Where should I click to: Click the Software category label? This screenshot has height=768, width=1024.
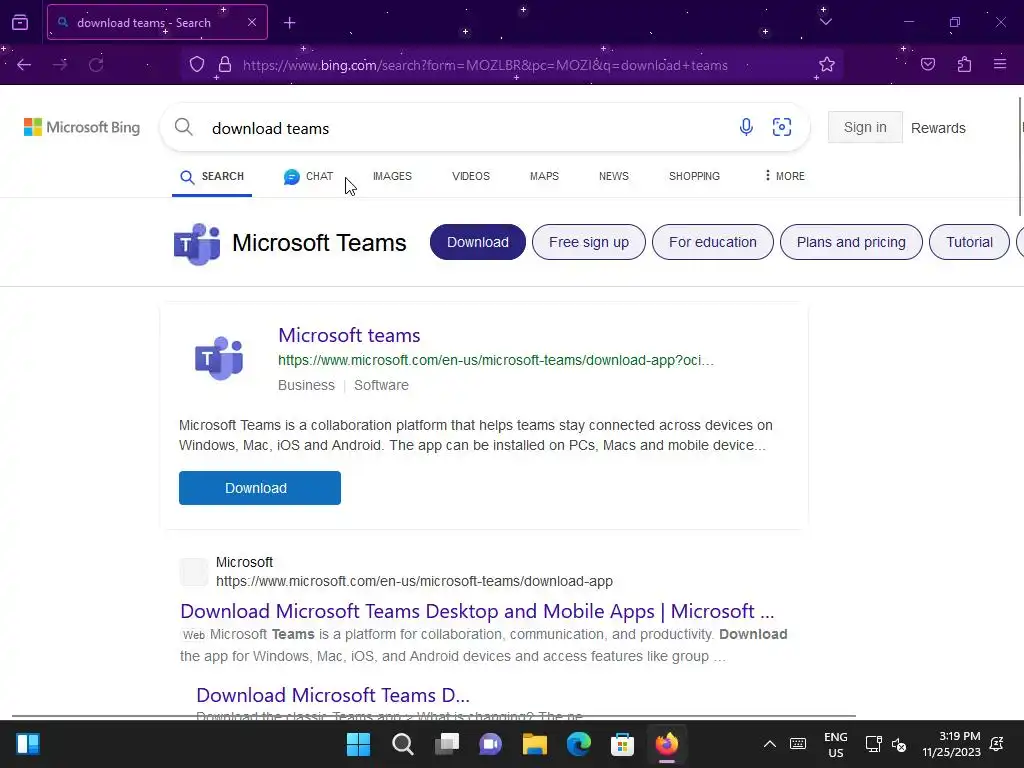[x=381, y=385]
